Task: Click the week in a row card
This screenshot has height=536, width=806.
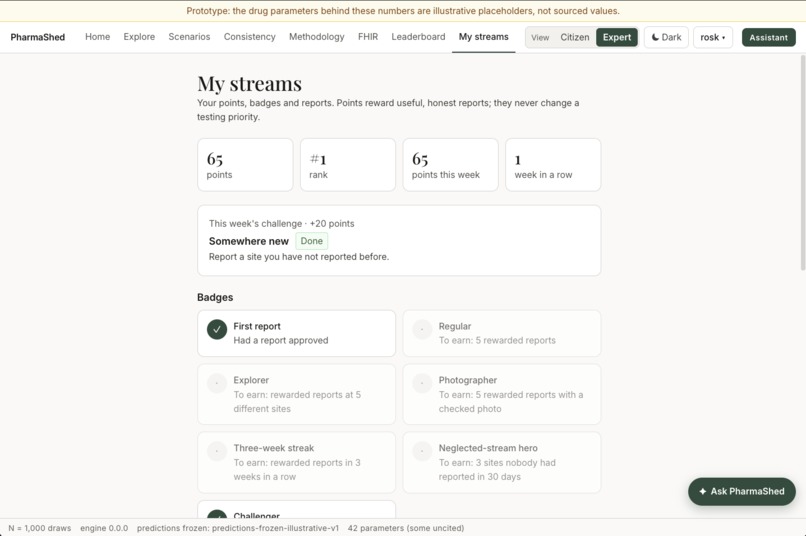Action: coord(553,164)
